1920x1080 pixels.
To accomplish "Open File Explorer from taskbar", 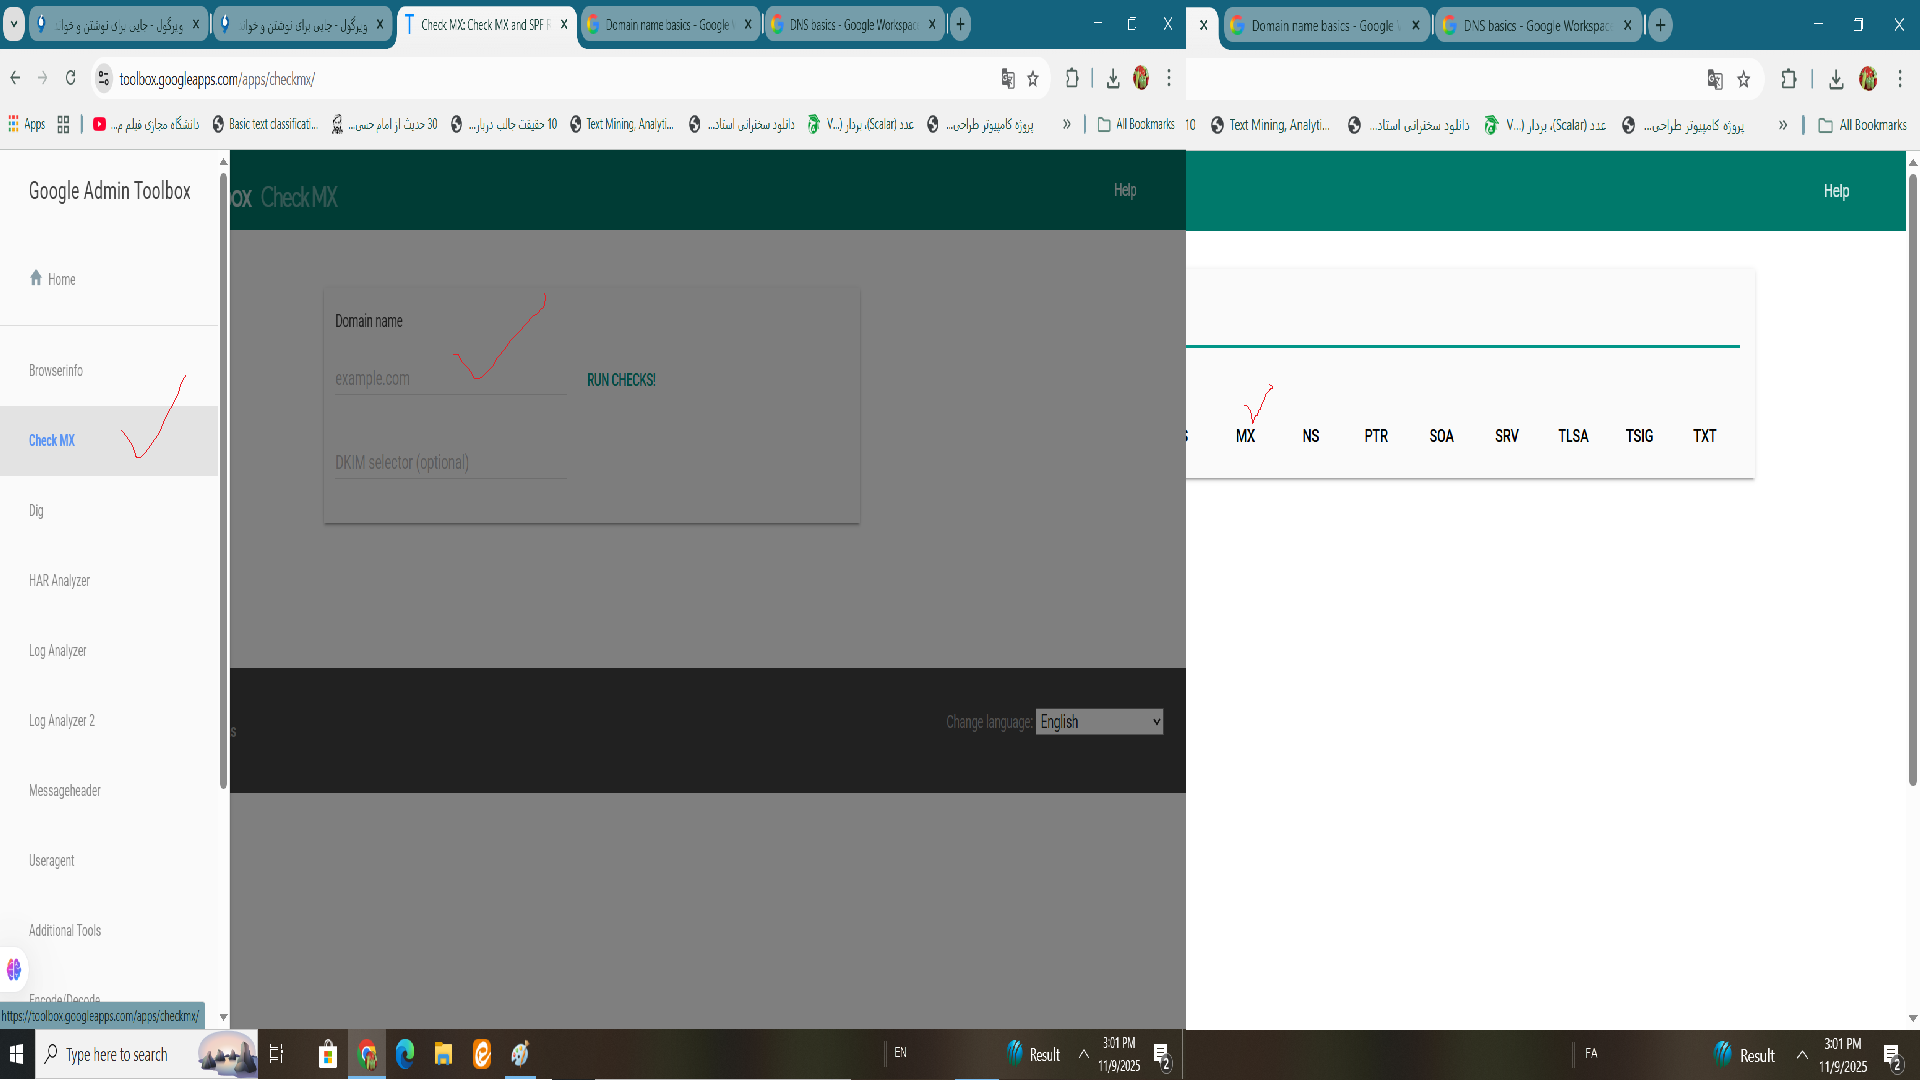I will (443, 1054).
